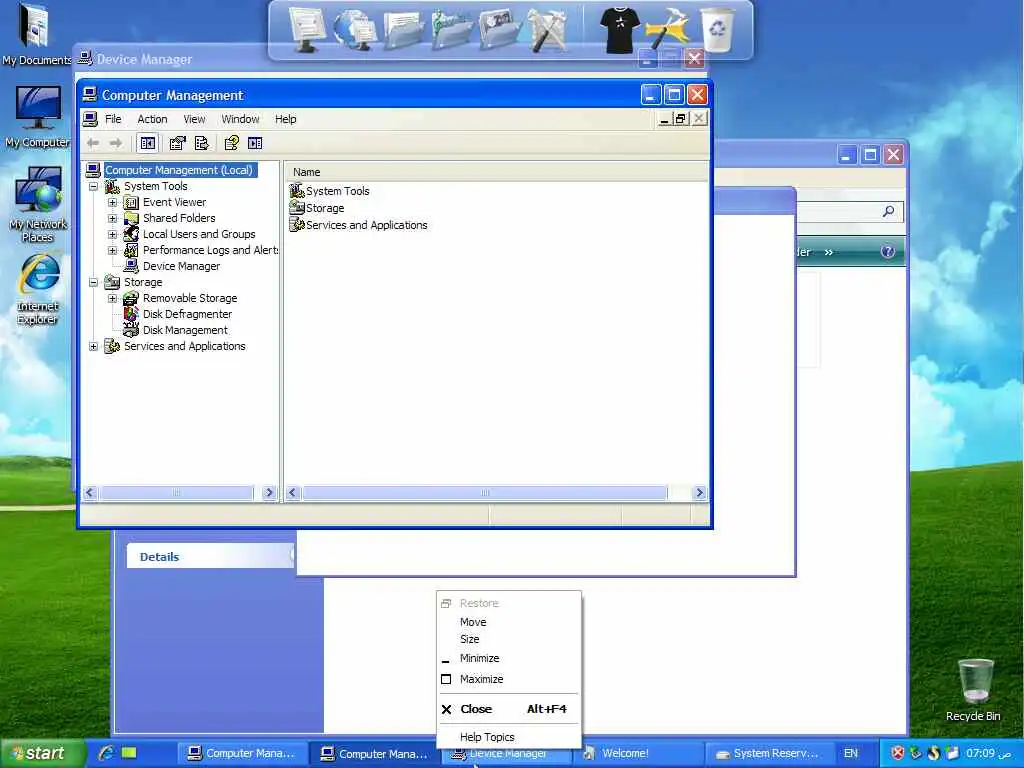The height and width of the screenshot is (768, 1024).
Task: Click the Name column header
Action: (x=496, y=172)
